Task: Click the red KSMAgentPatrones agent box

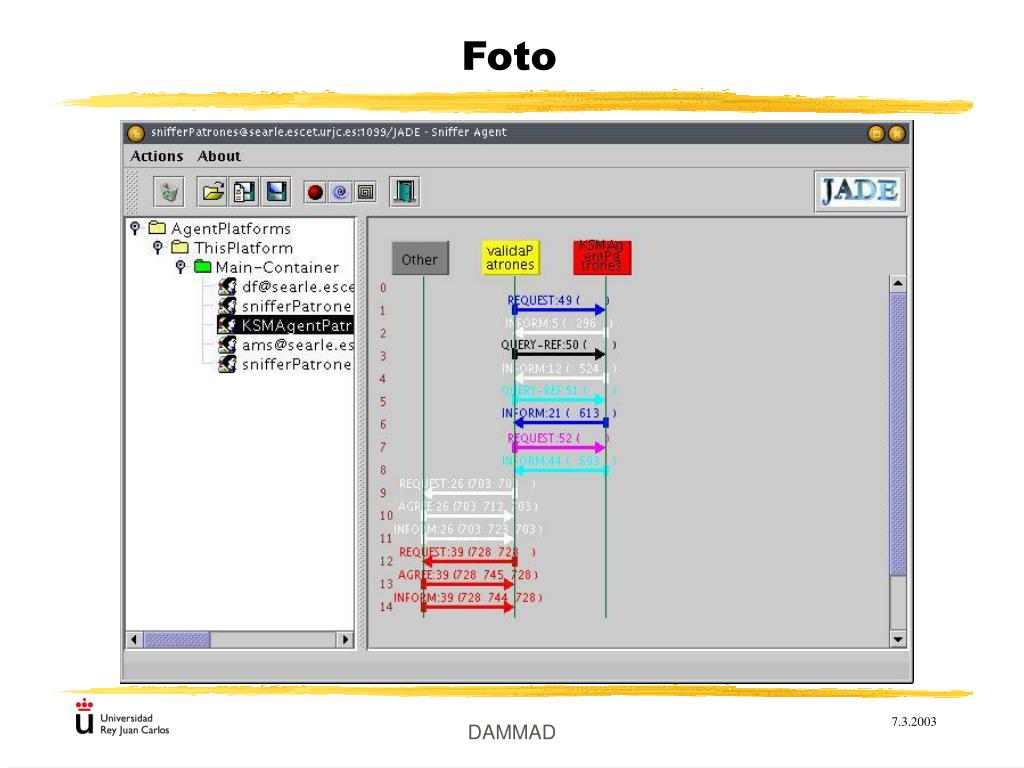Action: 601,257
